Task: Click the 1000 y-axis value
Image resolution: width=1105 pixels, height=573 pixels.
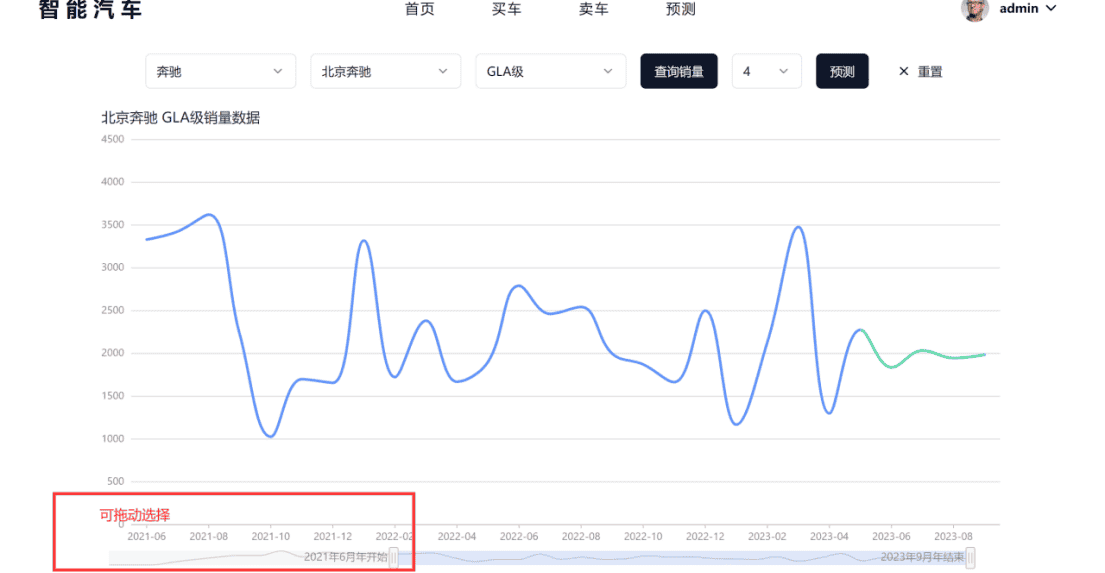Action: pos(113,438)
